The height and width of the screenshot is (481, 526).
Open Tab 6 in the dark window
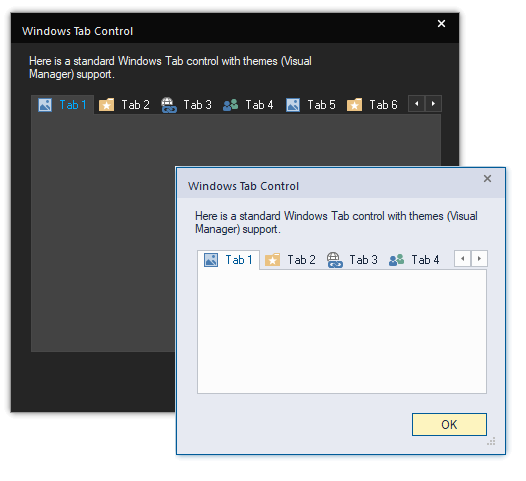(372, 105)
